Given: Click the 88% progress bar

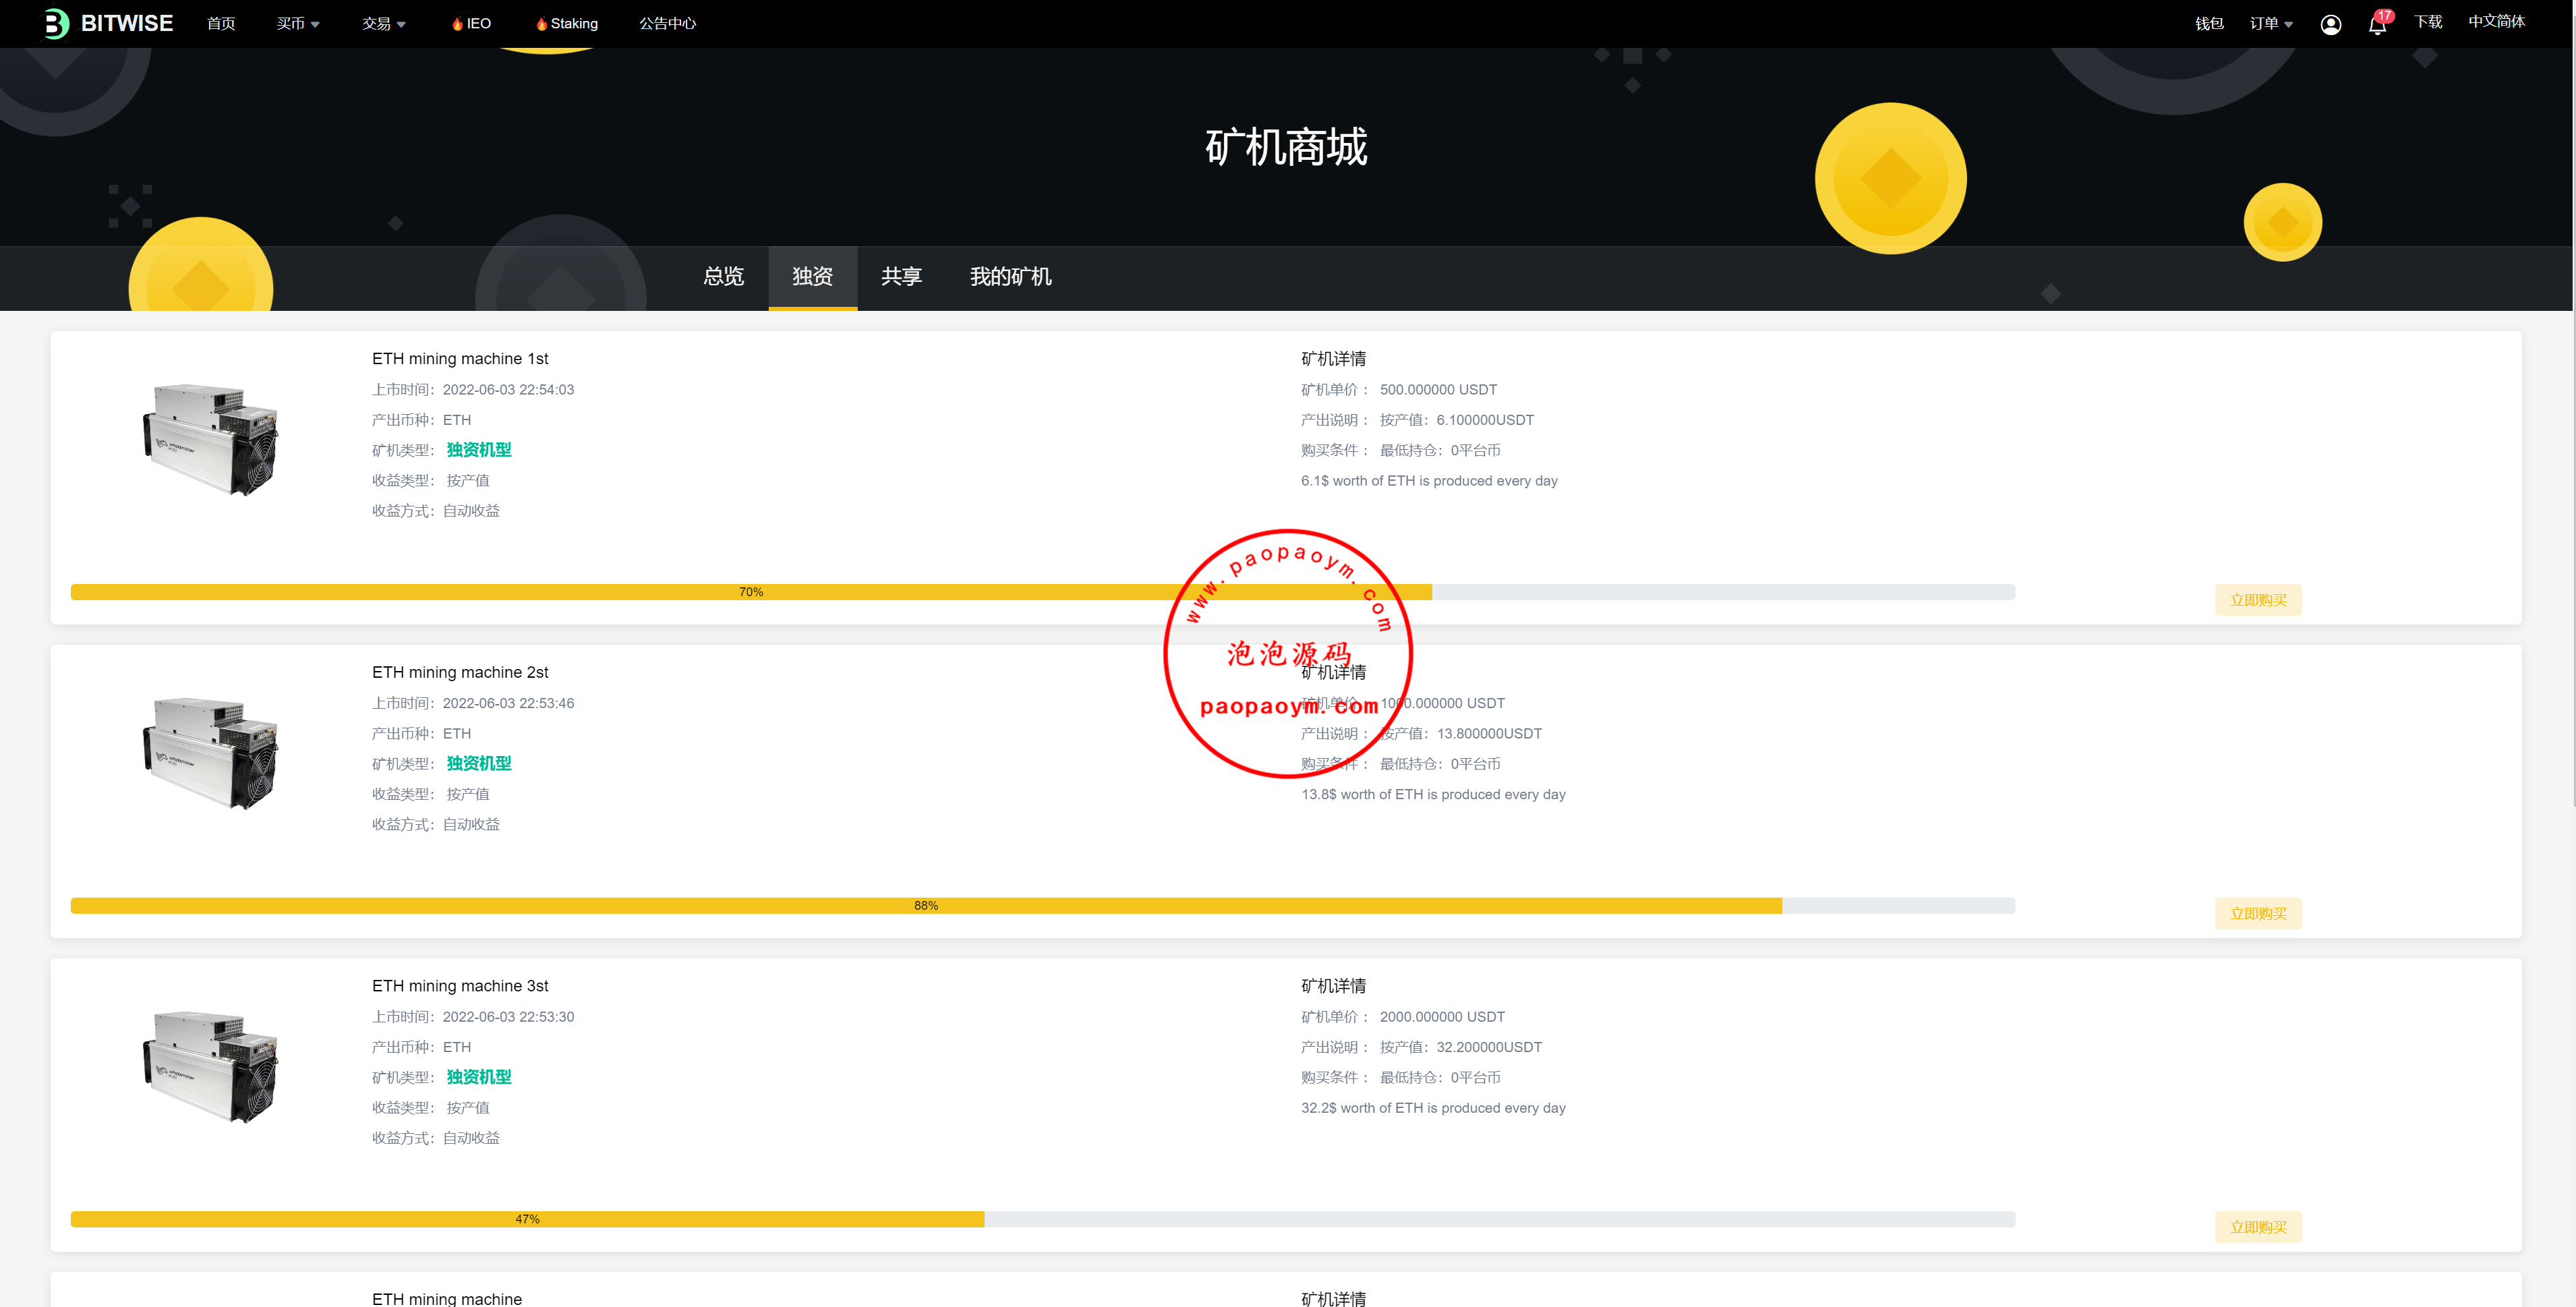Looking at the screenshot, I should (x=926, y=906).
